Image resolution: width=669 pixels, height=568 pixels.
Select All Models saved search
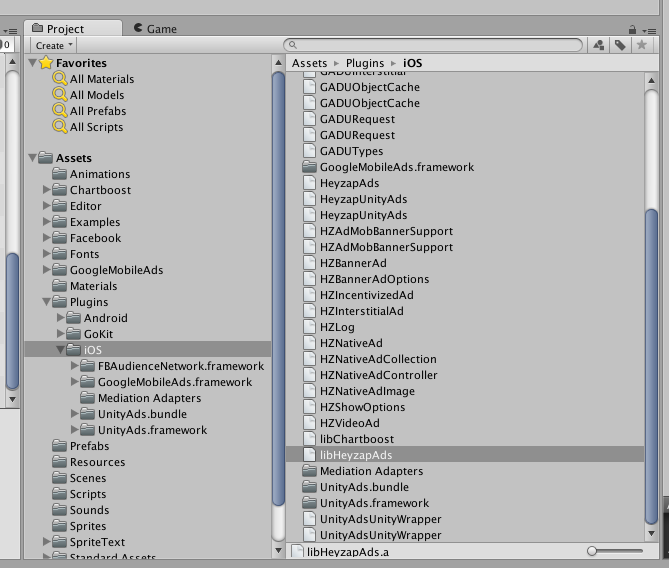pos(97,95)
